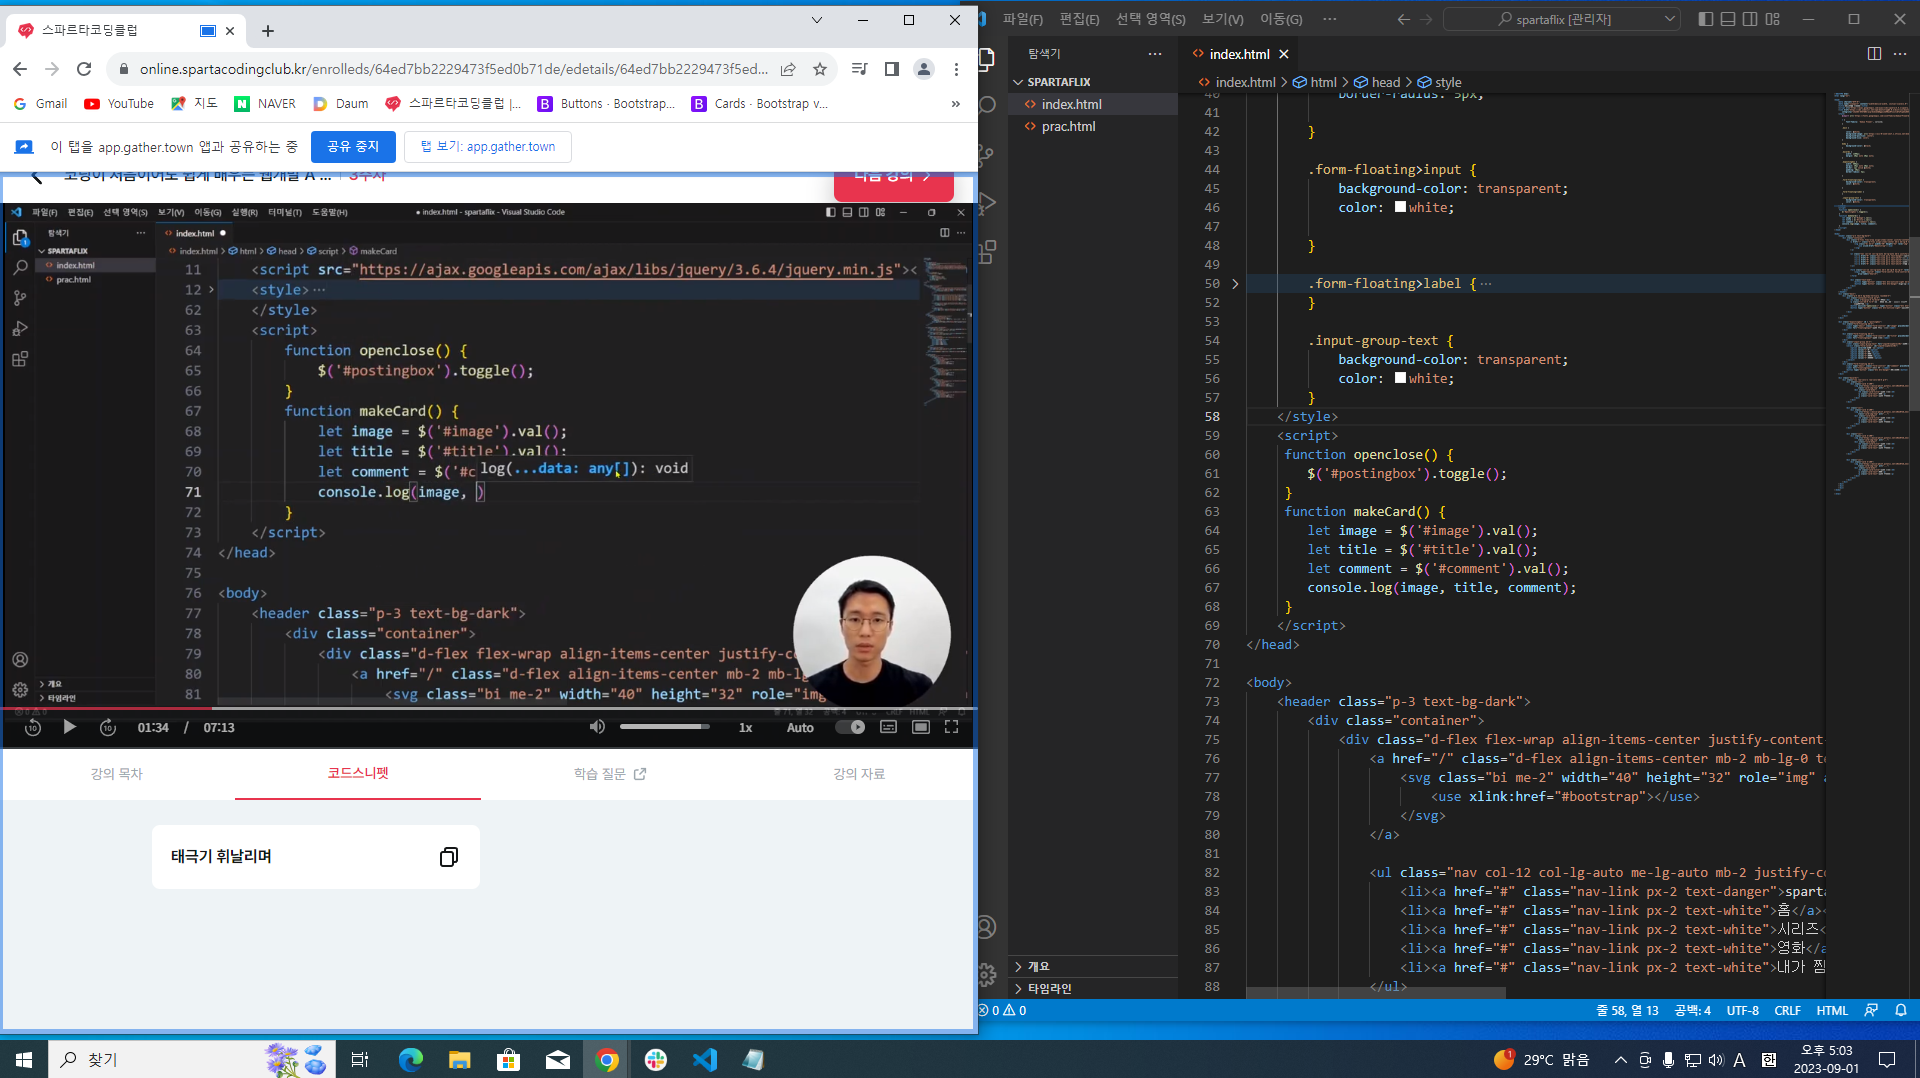Image resolution: width=1920 pixels, height=1078 pixels.
Task: Open the 강의 목차 tab
Action: point(117,774)
